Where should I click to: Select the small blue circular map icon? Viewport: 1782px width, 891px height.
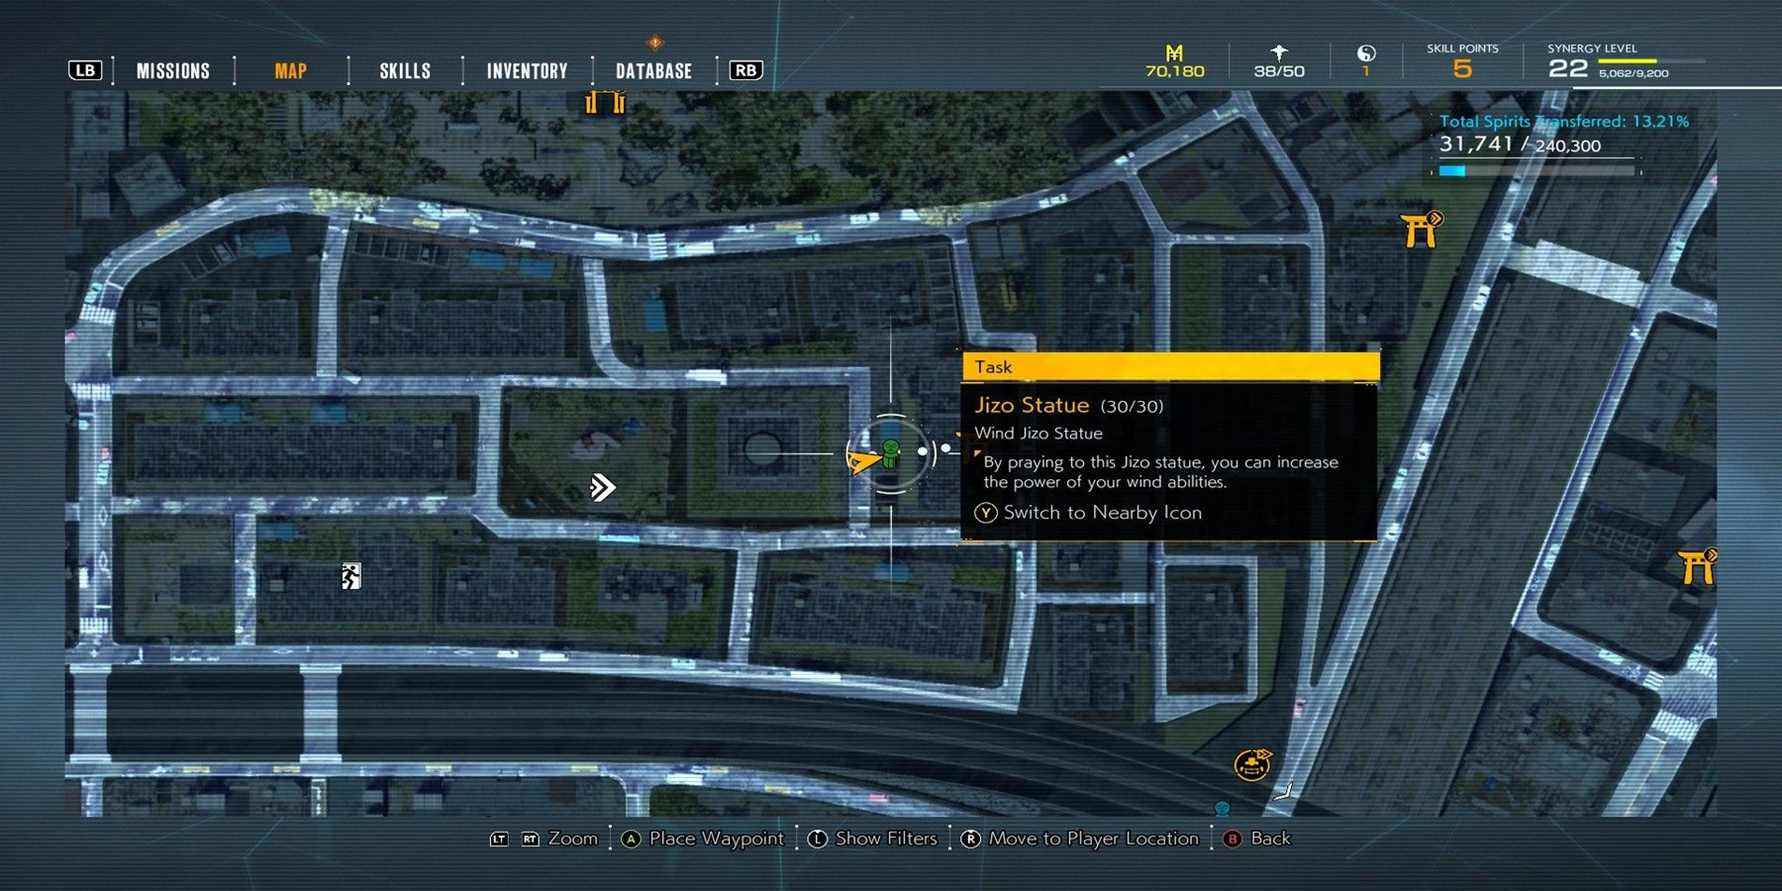[1221, 807]
